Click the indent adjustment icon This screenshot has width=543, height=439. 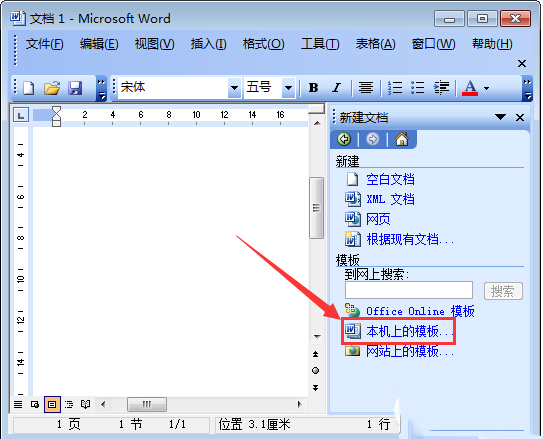(x=441, y=88)
